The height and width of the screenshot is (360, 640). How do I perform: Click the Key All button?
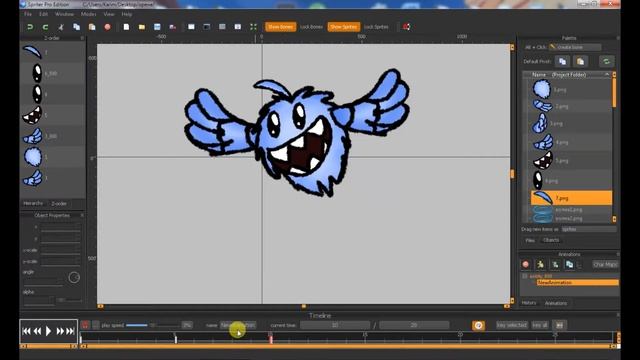pos(540,325)
